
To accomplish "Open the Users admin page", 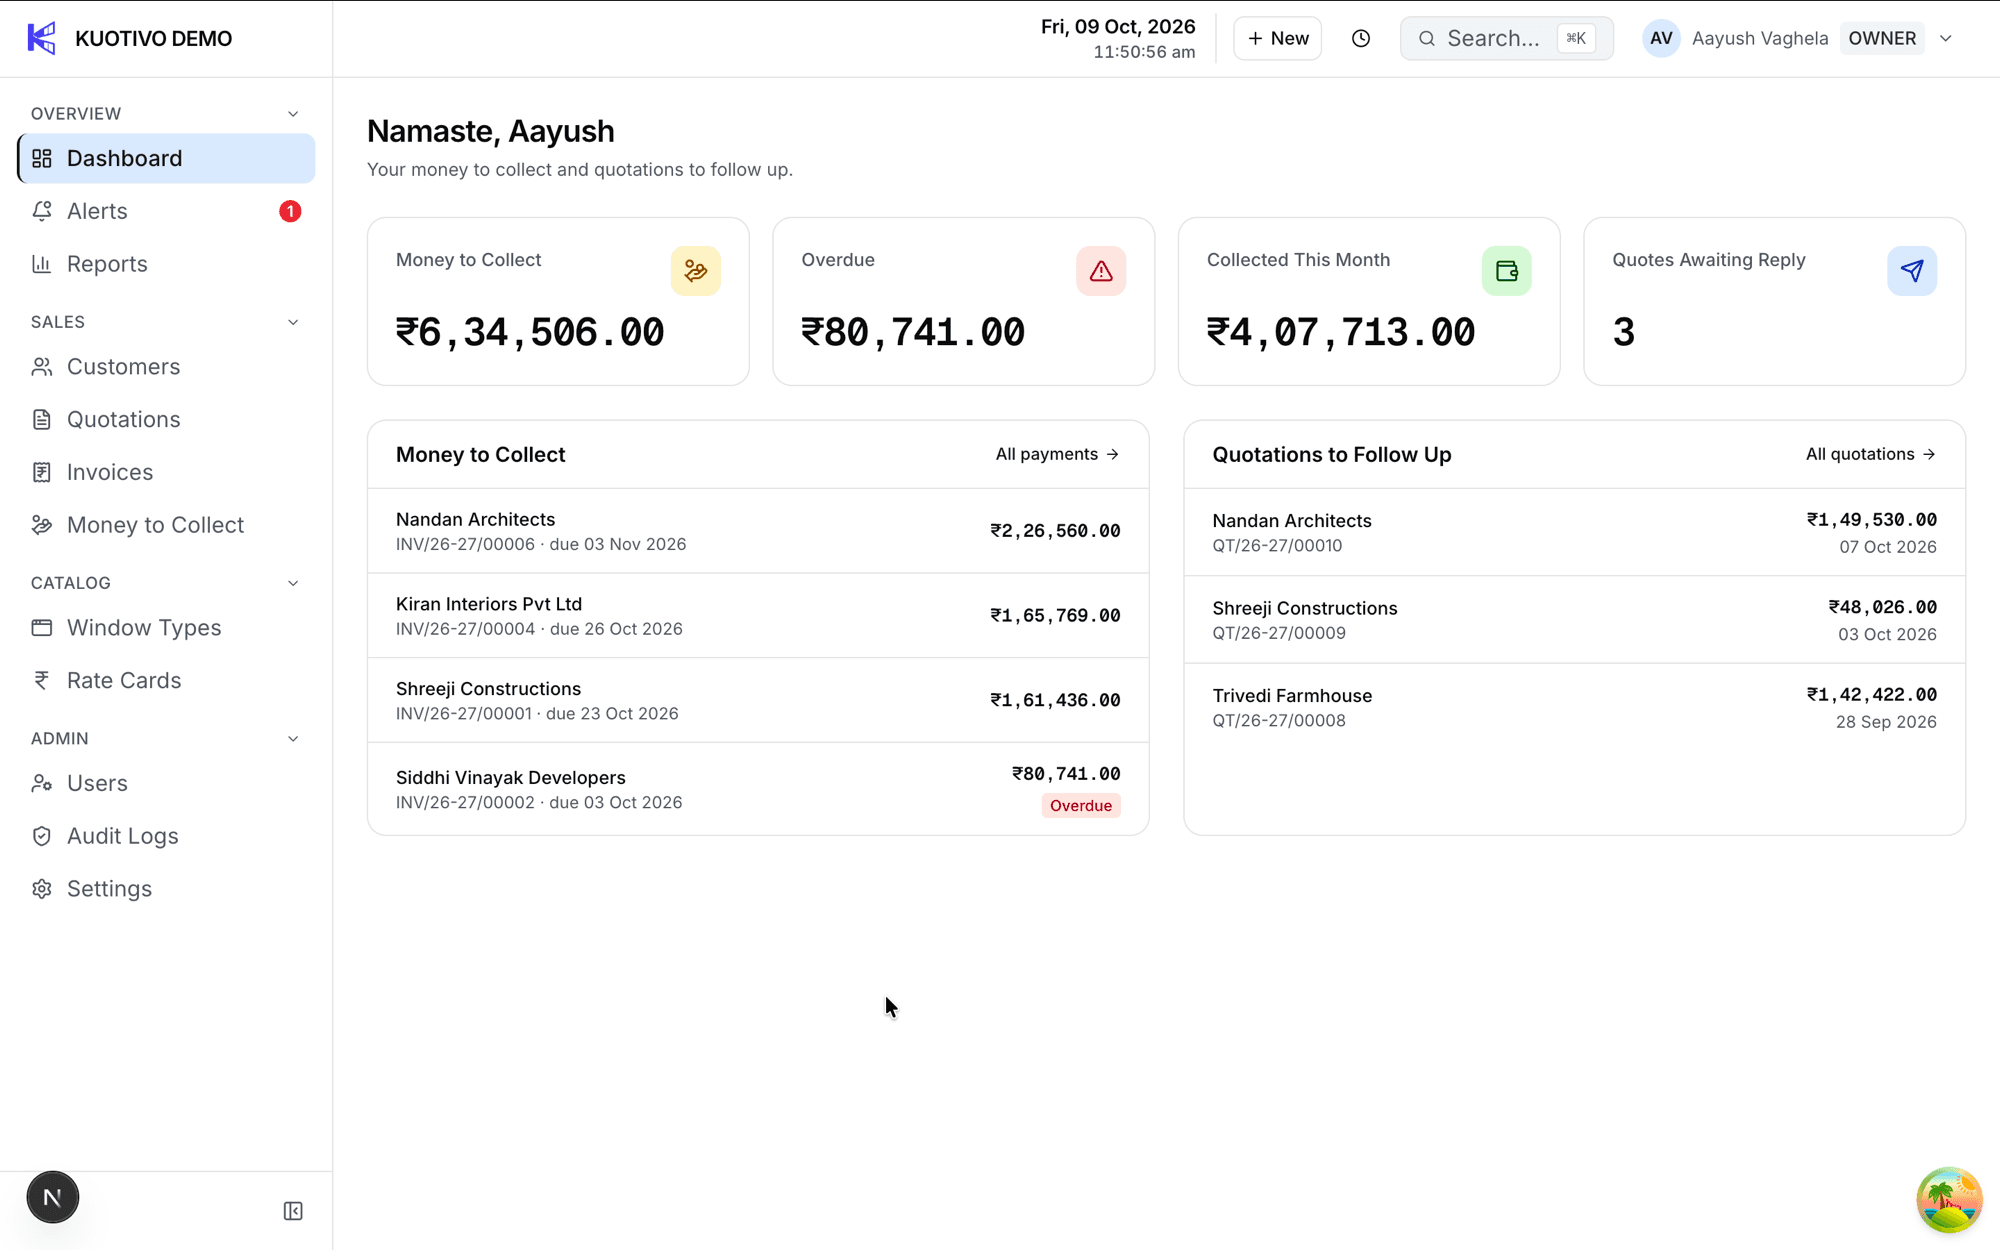I will click(x=166, y=783).
